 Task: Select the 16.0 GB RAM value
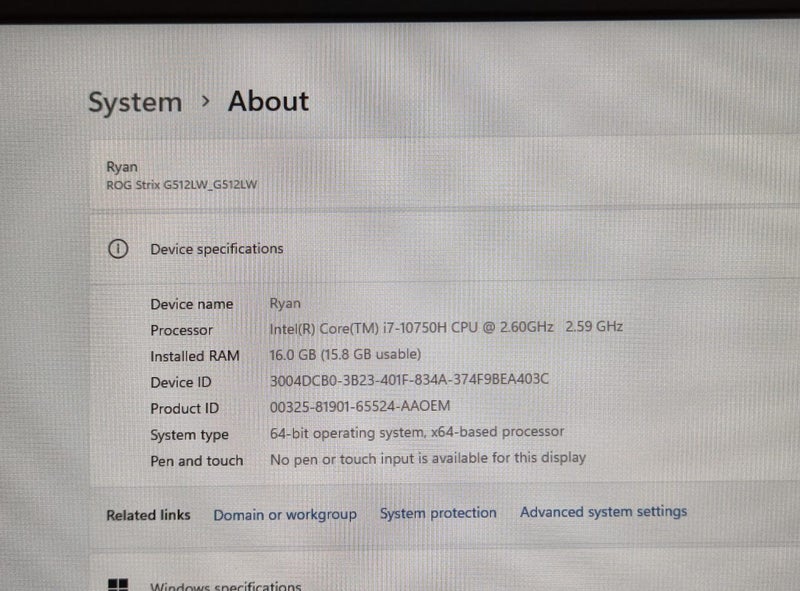345,354
